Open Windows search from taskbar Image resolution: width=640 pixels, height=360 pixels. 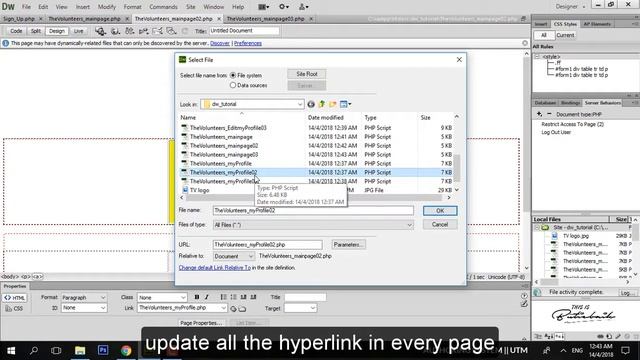(x=34, y=350)
